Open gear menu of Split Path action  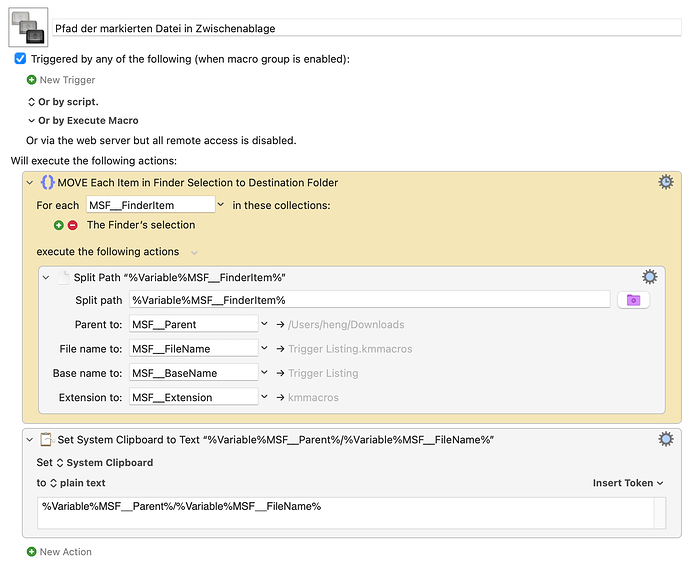click(649, 277)
